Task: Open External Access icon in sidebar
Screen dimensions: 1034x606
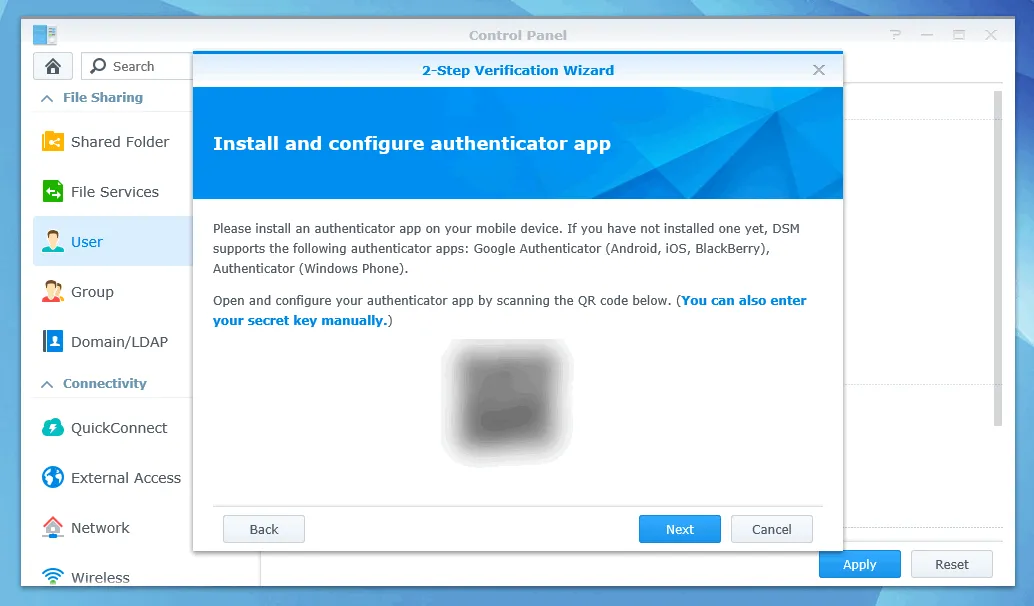Action: click(53, 477)
